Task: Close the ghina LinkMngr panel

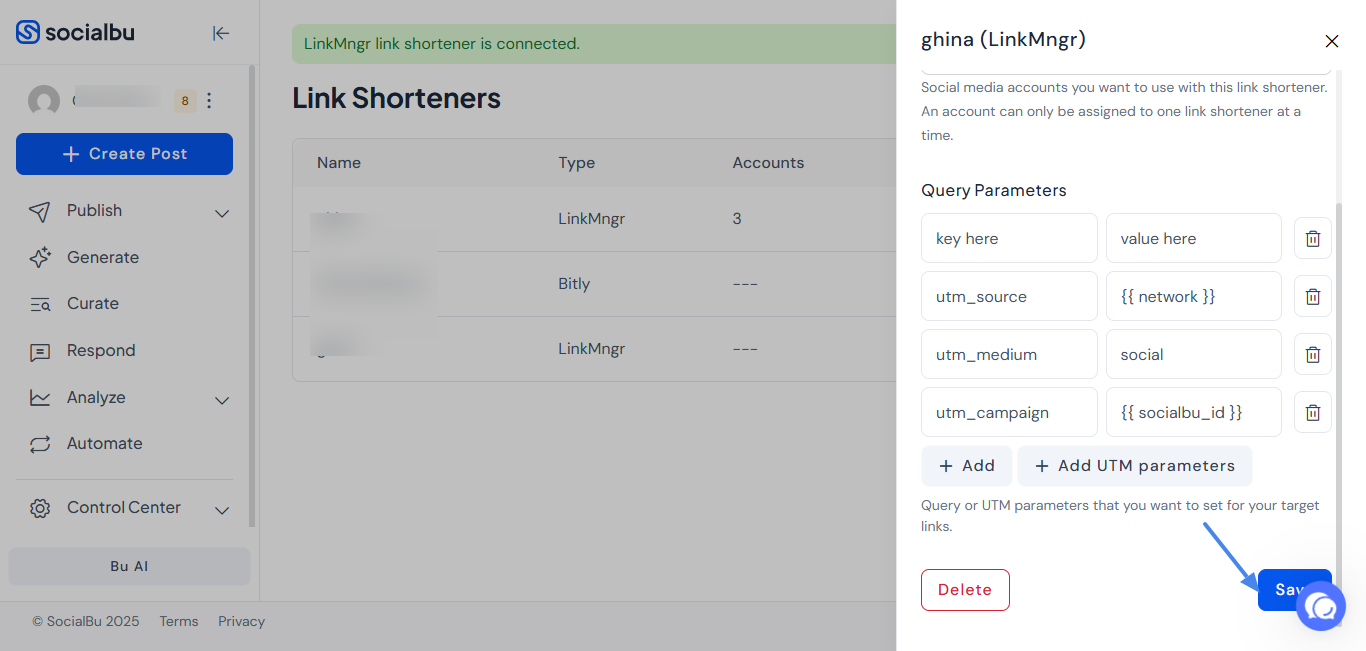Action: (x=1331, y=41)
